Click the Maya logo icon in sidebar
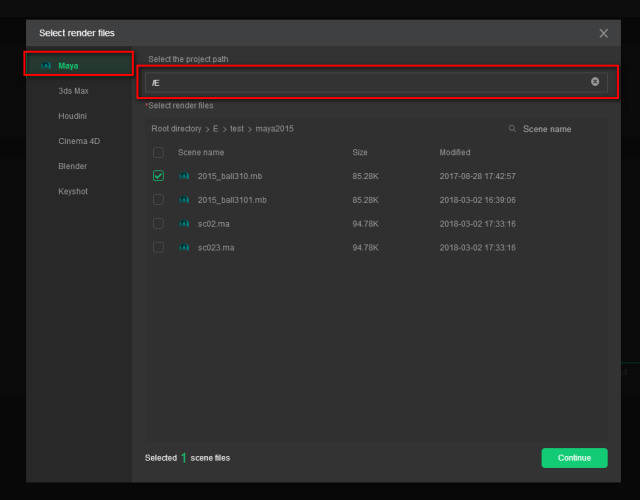 46,65
